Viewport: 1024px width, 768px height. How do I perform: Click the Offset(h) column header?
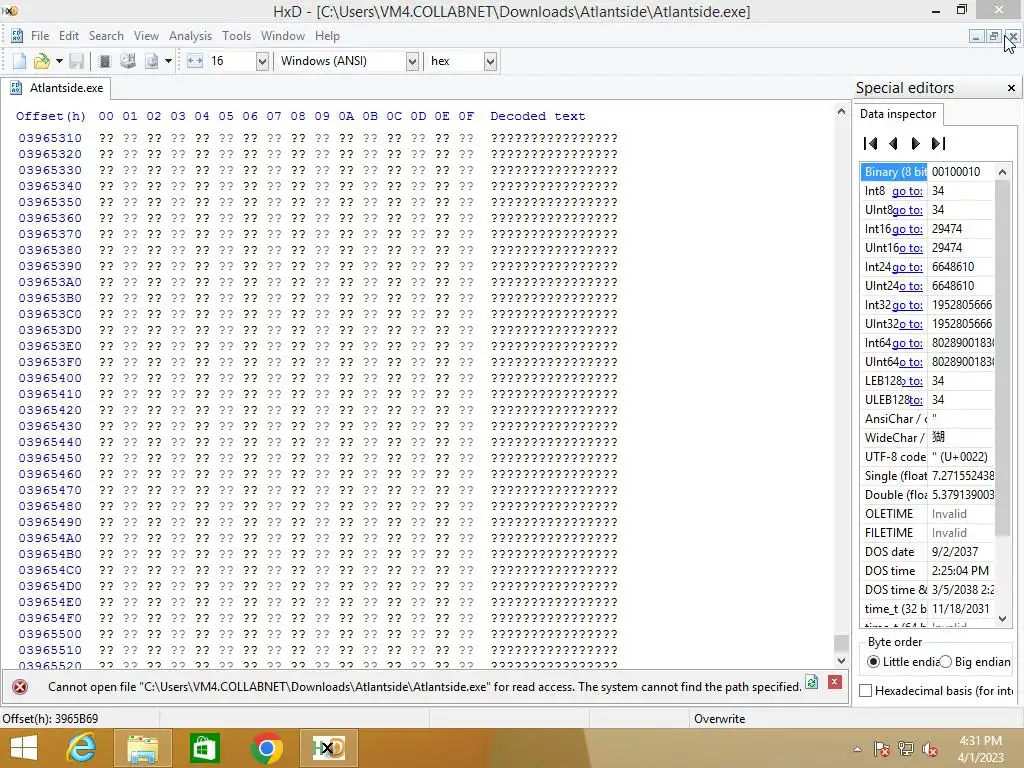point(51,116)
